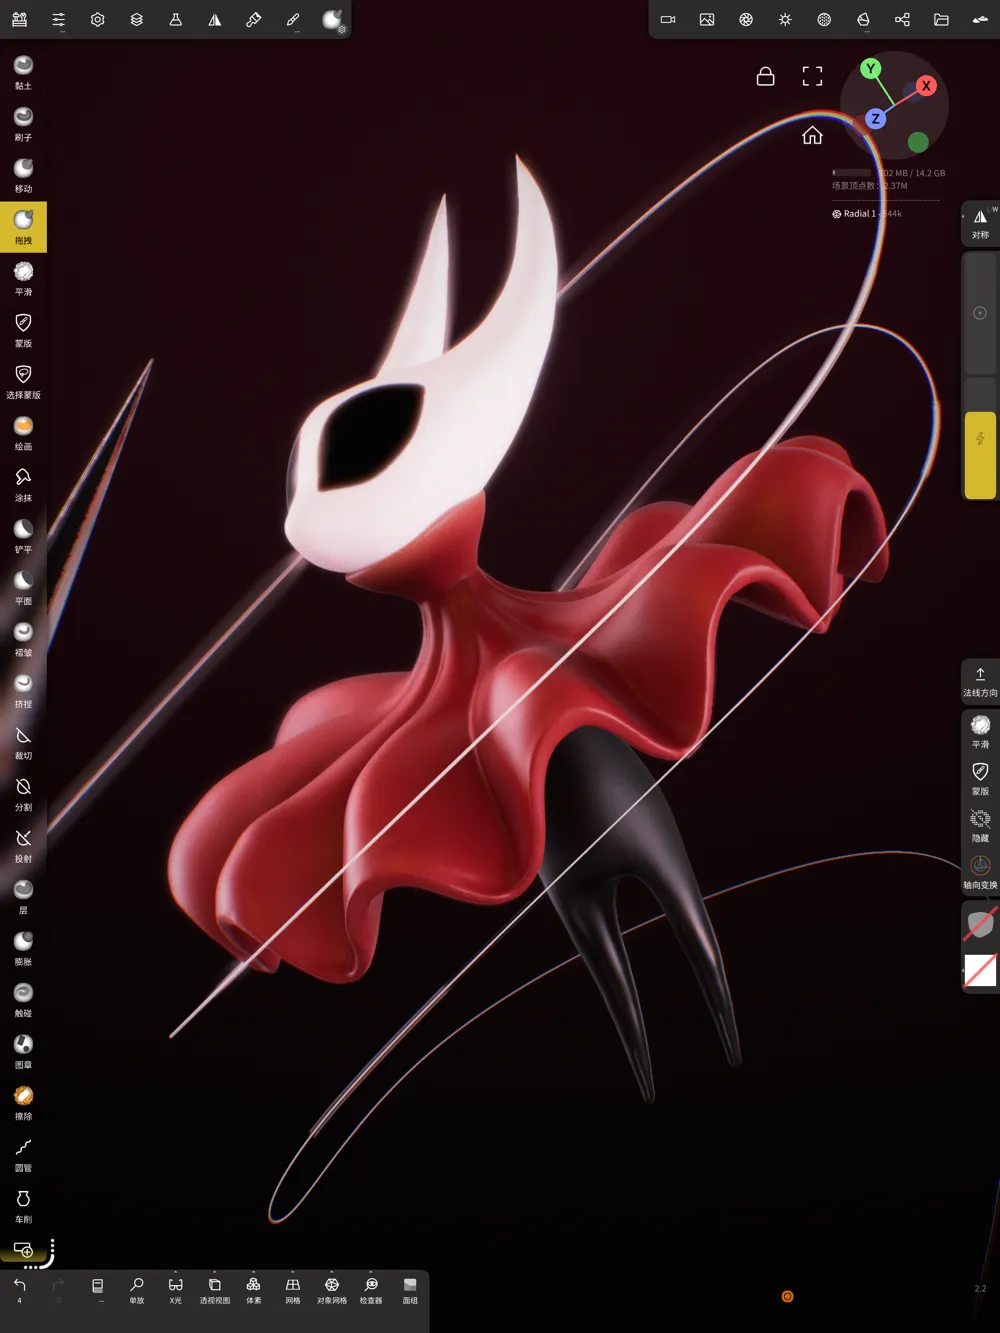Open the folder files menu
The image size is (1000, 1333).
pyautogui.click(x=941, y=19)
